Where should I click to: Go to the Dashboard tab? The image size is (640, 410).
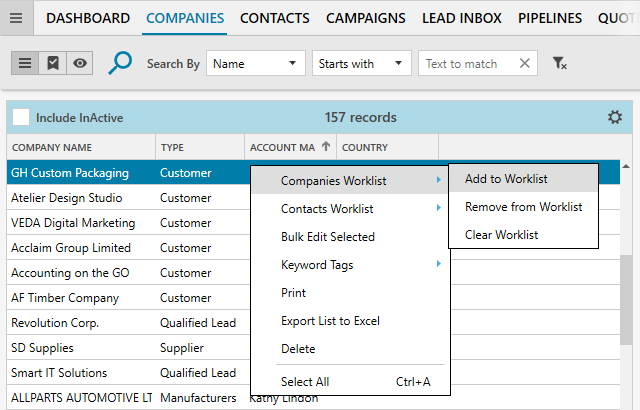click(x=88, y=18)
